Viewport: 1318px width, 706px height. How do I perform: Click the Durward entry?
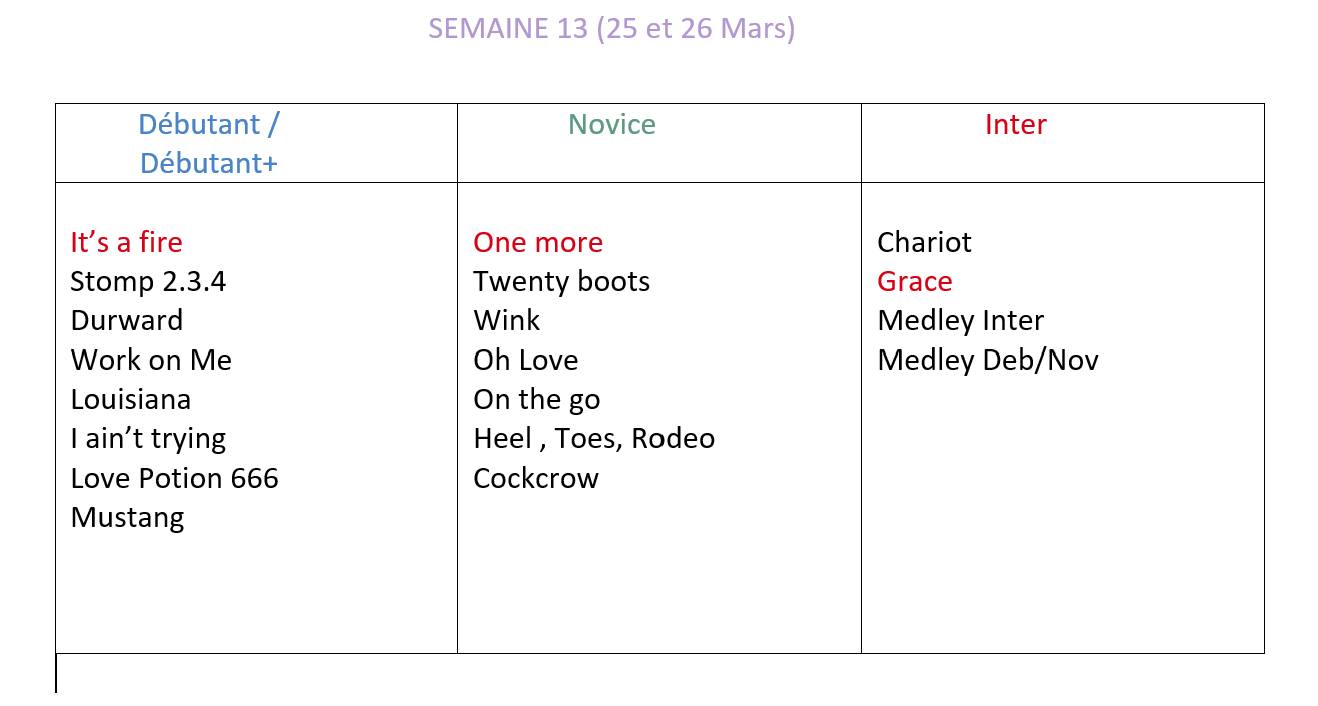tap(127, 320)
